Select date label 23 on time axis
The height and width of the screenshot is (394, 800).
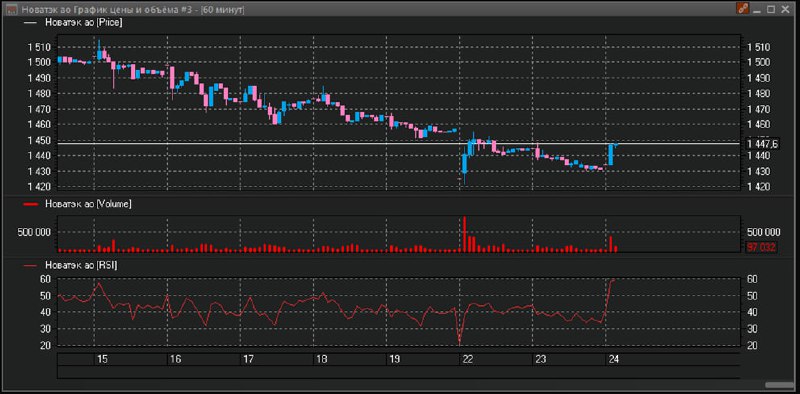(x=540, y=359)
